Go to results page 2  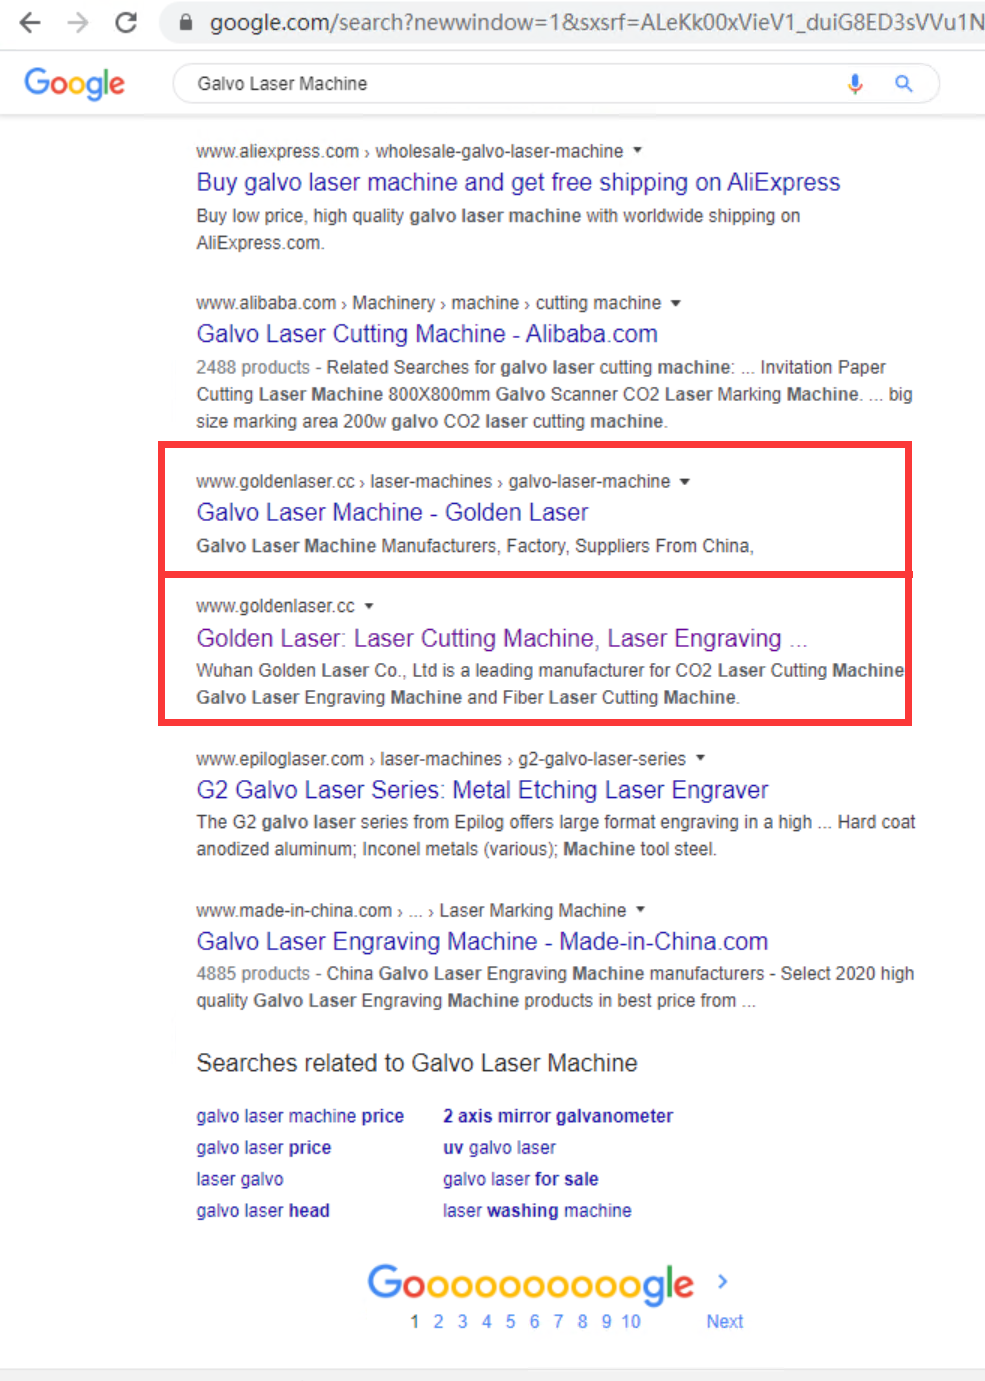(x=438, y=1321)
